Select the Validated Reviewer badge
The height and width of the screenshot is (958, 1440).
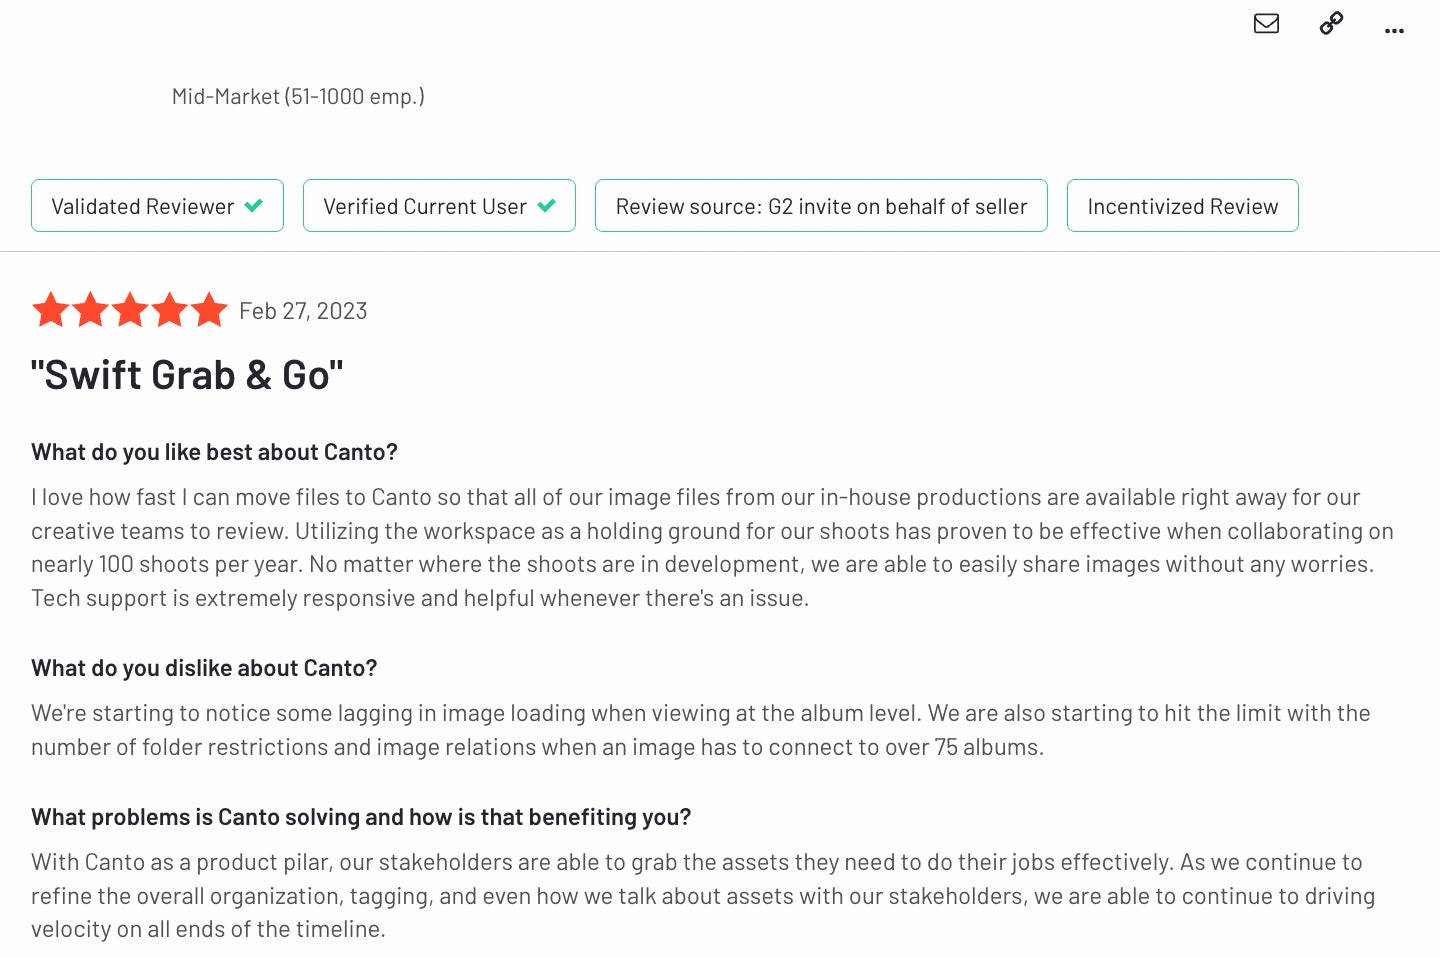157,206
